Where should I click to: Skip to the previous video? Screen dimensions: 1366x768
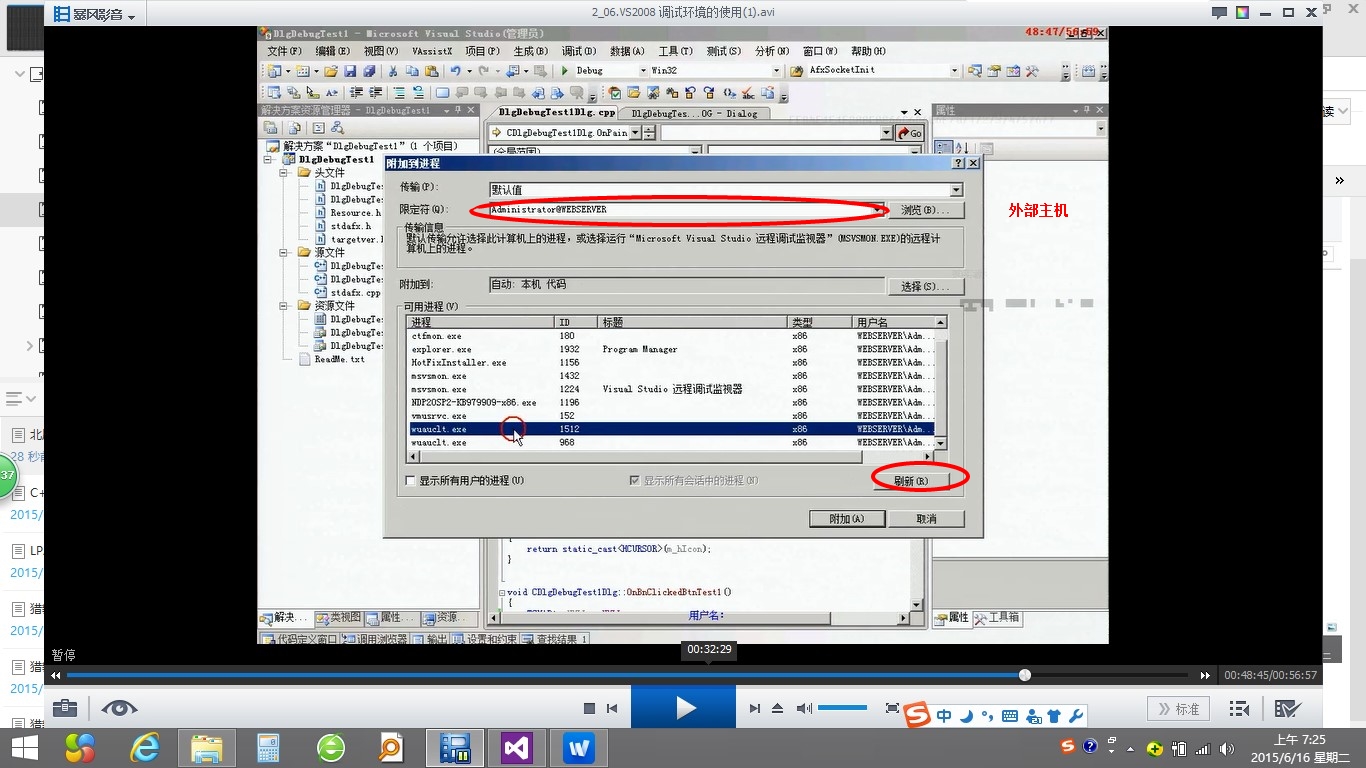coord(612,709)
